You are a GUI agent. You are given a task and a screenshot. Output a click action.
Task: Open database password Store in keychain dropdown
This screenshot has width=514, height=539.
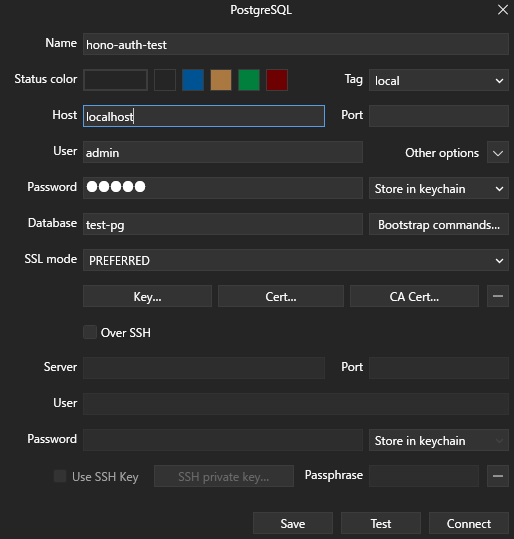point(439,188)
